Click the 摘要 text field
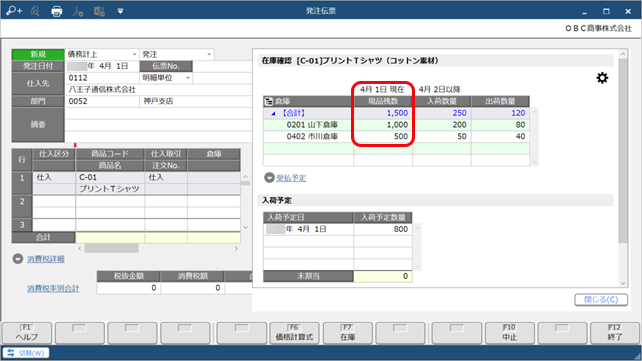 pos(158,125)
